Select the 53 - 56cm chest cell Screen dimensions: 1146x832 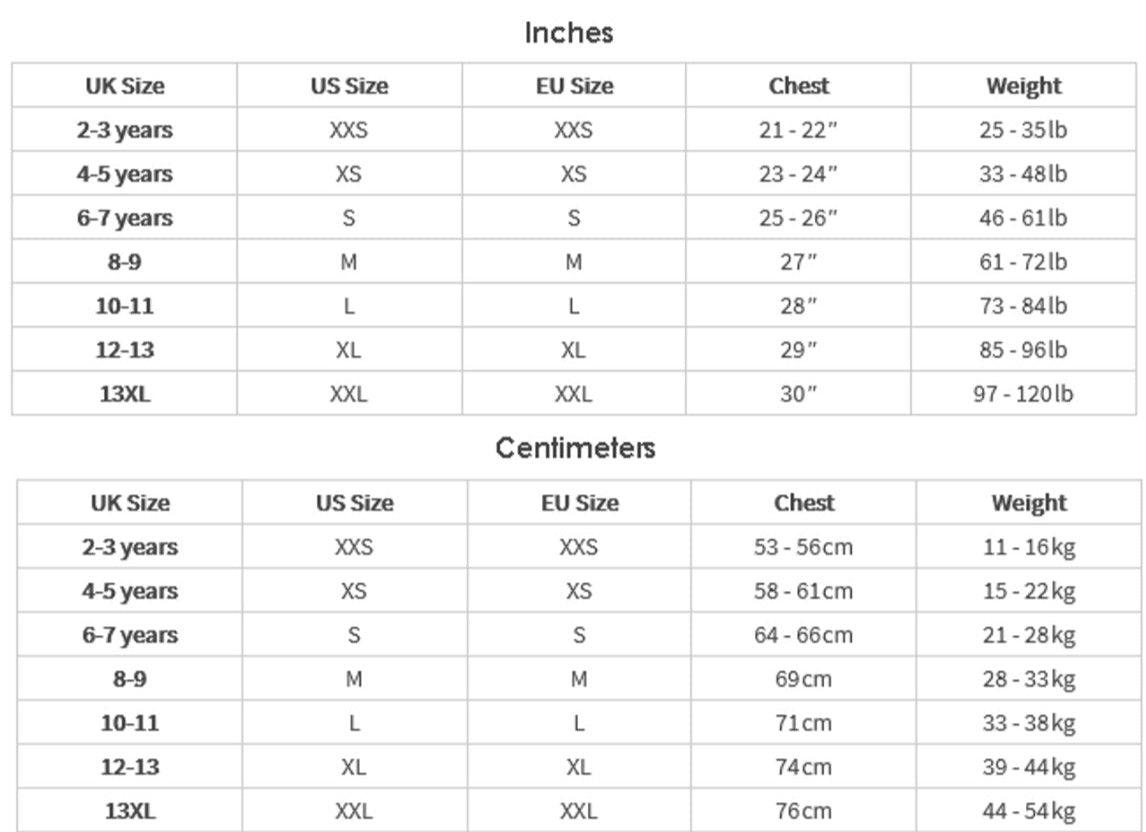(803, 547)
